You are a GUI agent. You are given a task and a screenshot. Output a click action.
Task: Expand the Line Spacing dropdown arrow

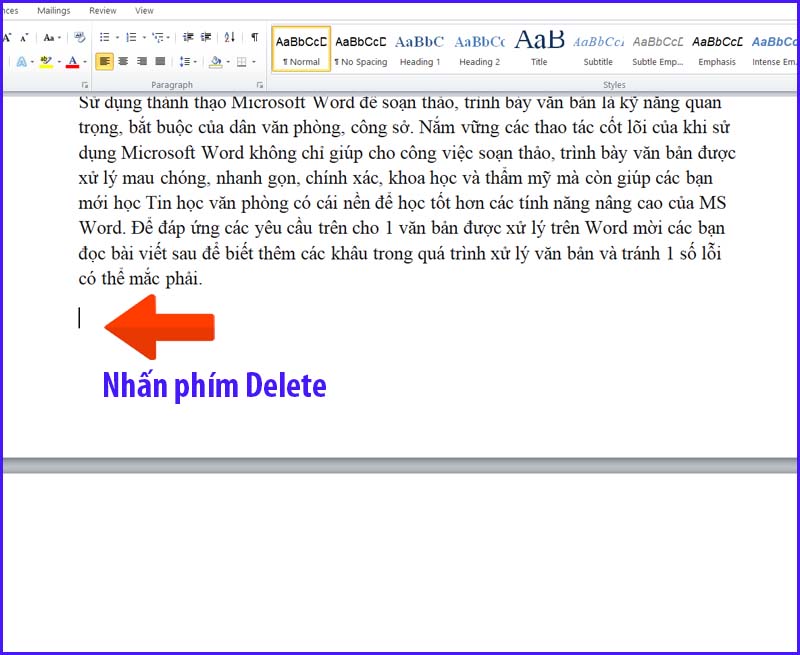(x=195, y=62)
